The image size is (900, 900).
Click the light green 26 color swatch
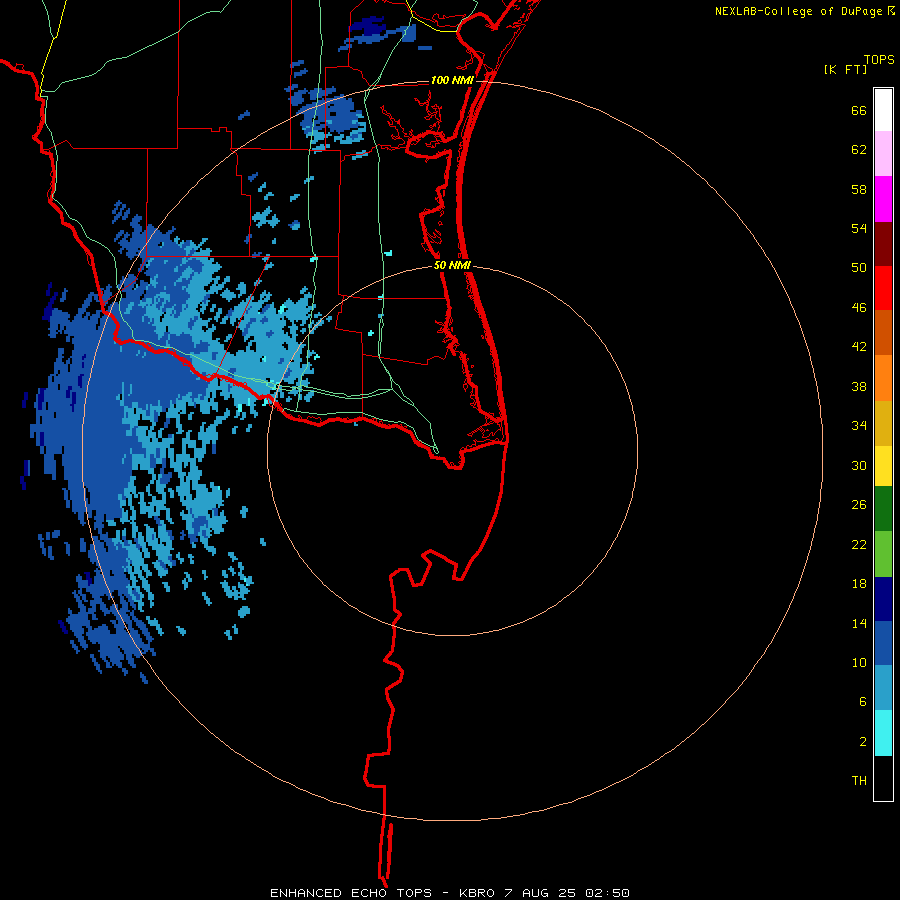[x=883, y=554]
